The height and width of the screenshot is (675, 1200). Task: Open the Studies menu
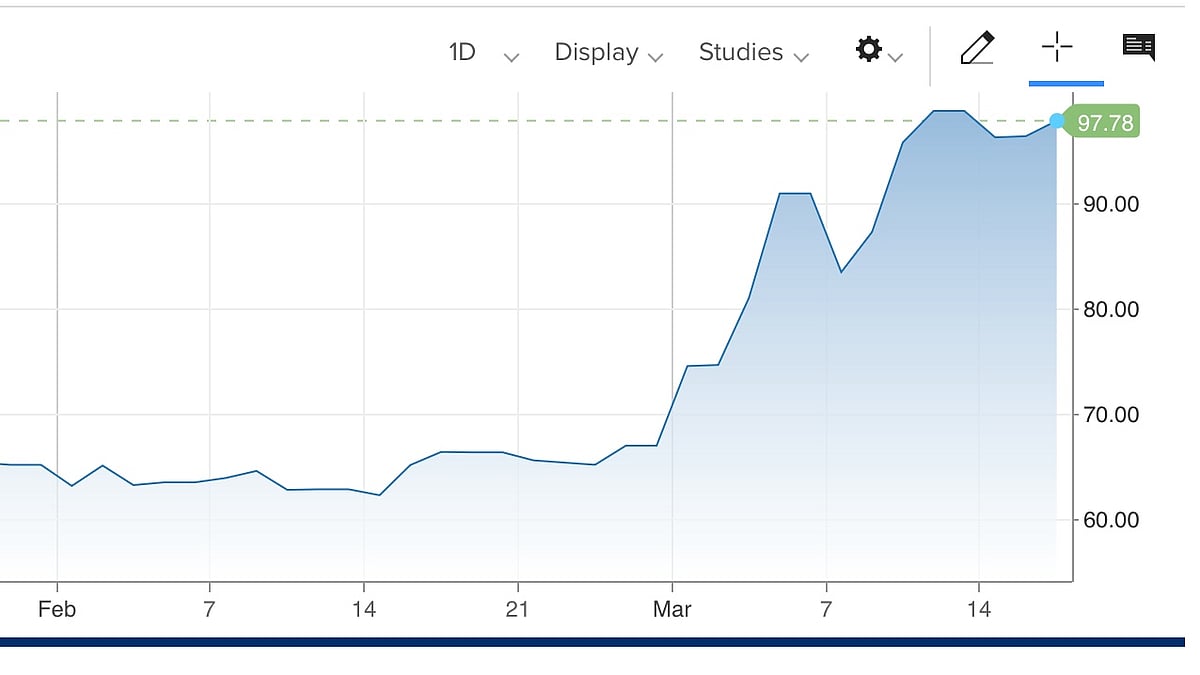[x=740, y=52]
